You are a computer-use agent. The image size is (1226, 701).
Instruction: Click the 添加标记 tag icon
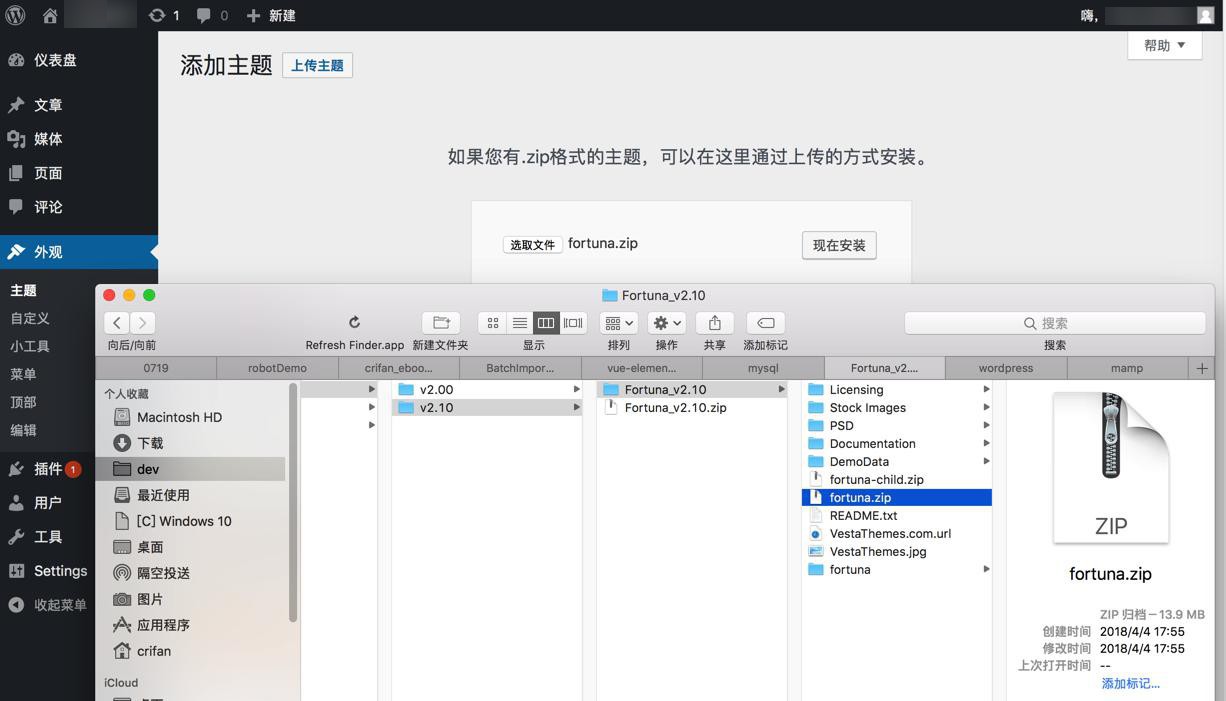tap(765, 323)
